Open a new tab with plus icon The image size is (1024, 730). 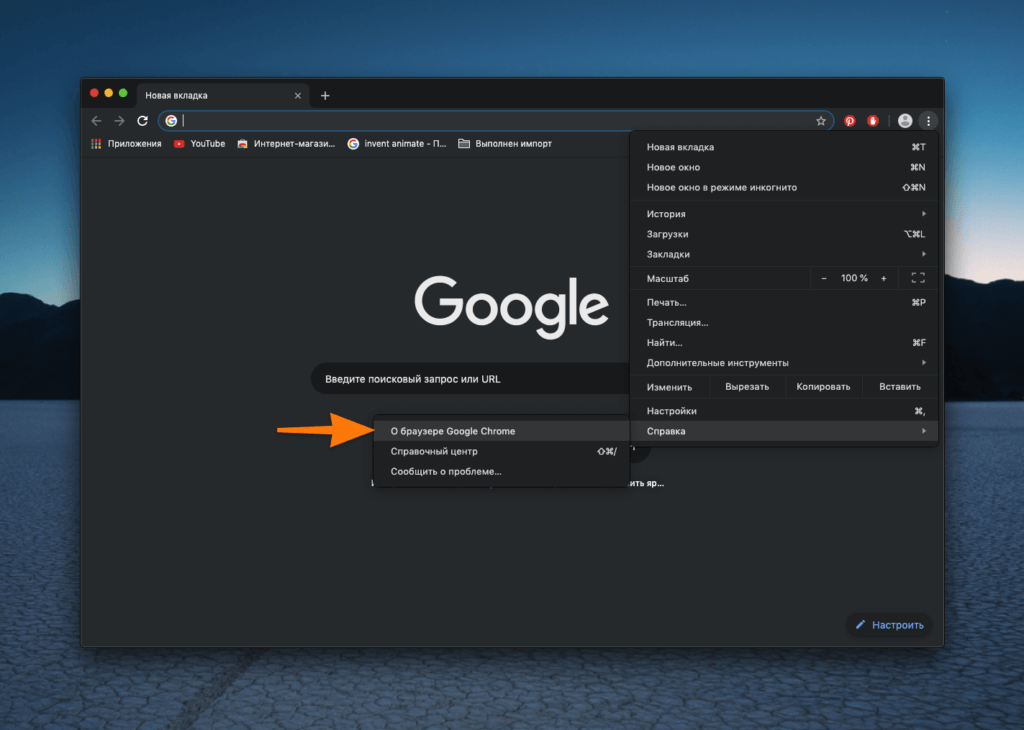tap(325, 96)
